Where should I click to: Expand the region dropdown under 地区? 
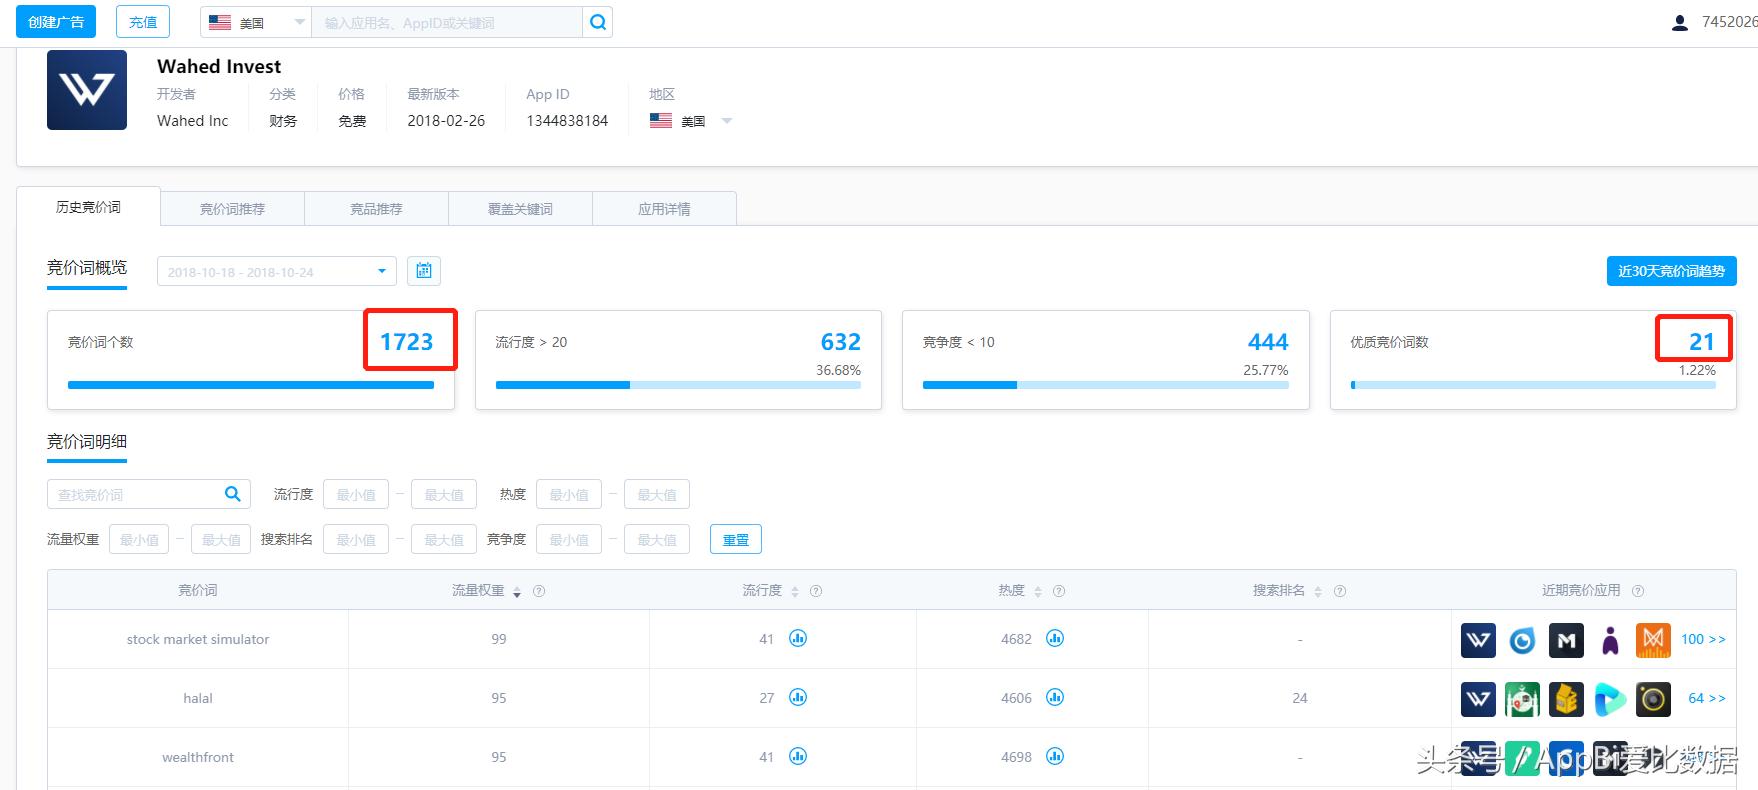(727, 121)
